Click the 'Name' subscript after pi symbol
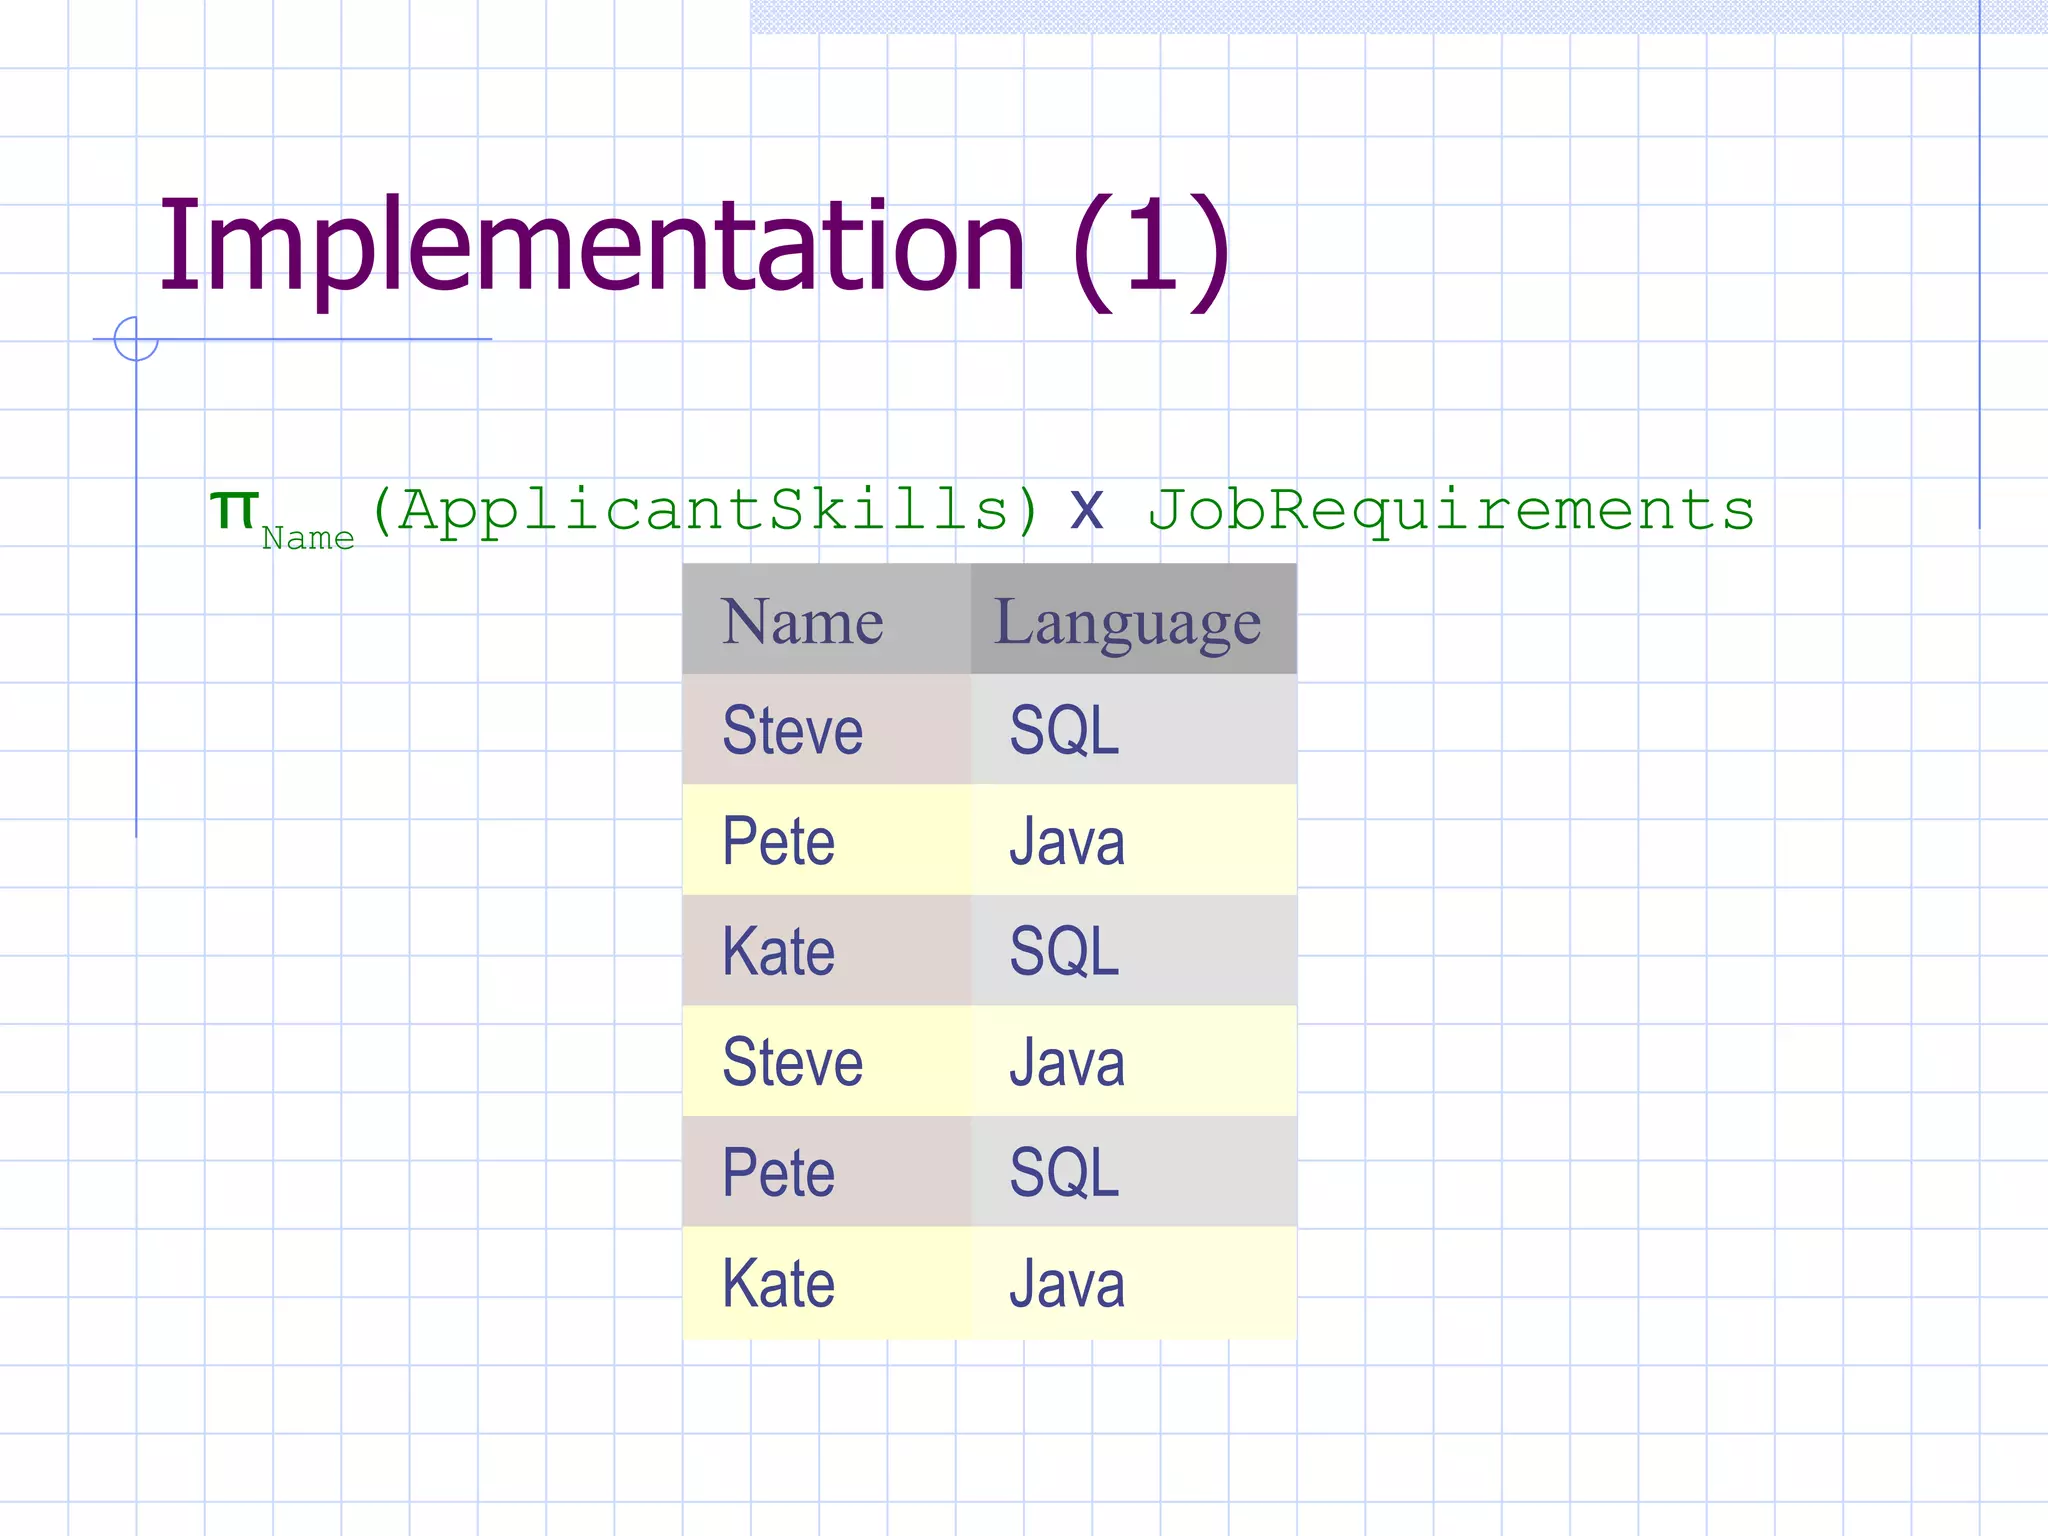Screen dimensions: 2048x1536 [x=308, y=538]
